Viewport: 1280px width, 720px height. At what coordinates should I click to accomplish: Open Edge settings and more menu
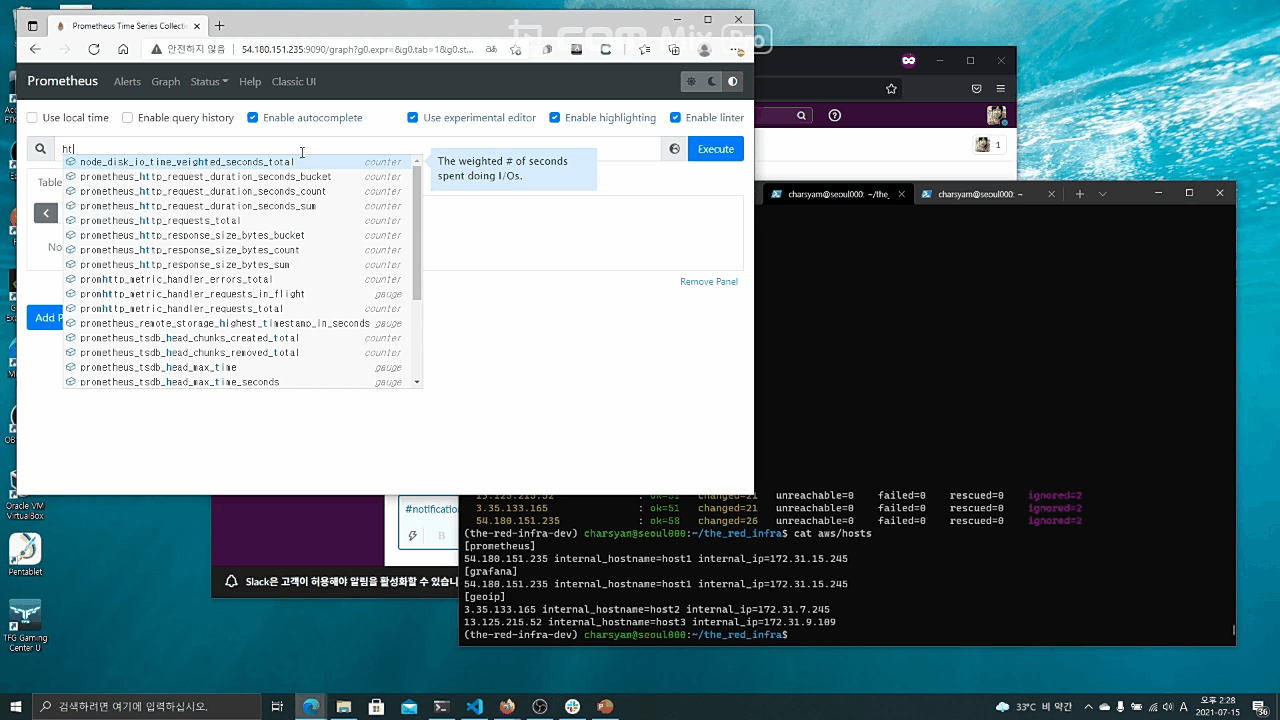coord(736,49)
